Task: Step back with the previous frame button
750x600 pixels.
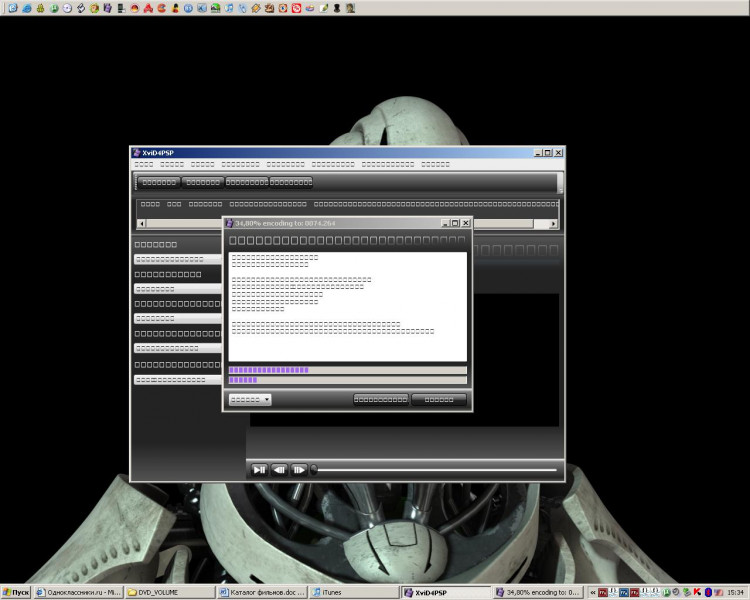Action: point(279,469)
